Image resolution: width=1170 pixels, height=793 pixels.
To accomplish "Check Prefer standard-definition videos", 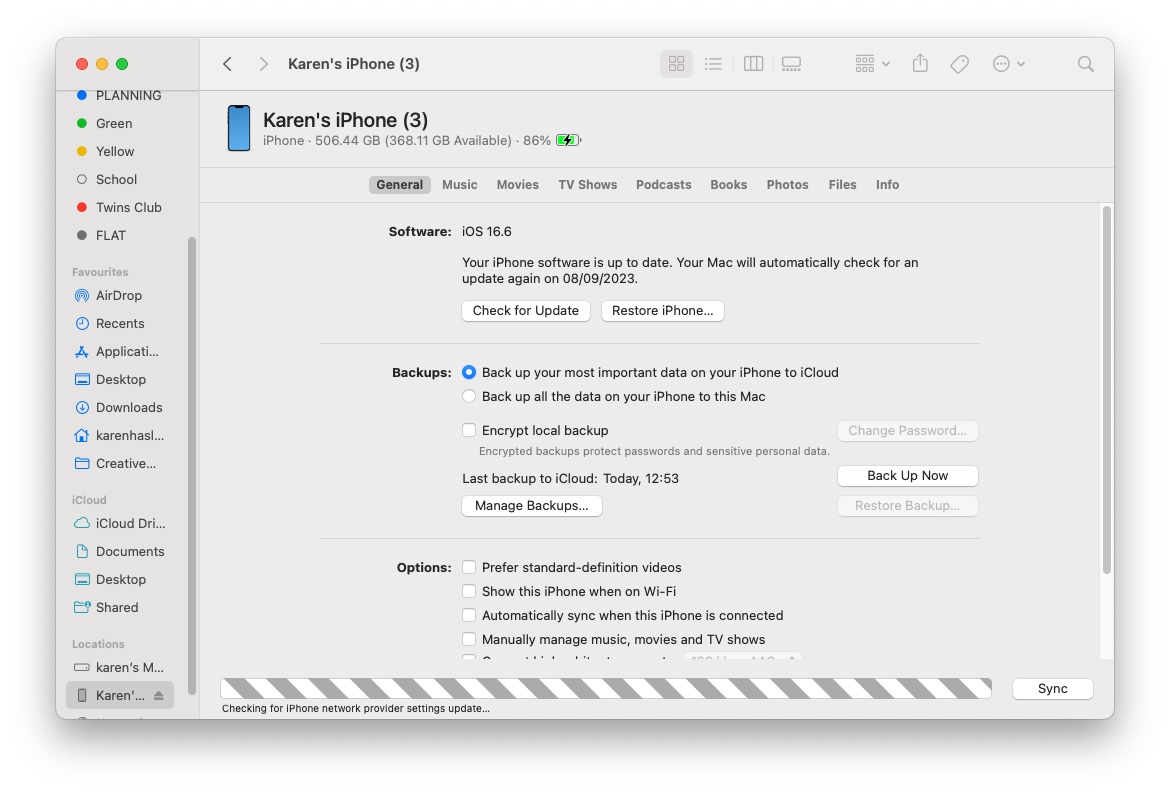I will pyautogui.click(x=469, y=567).
